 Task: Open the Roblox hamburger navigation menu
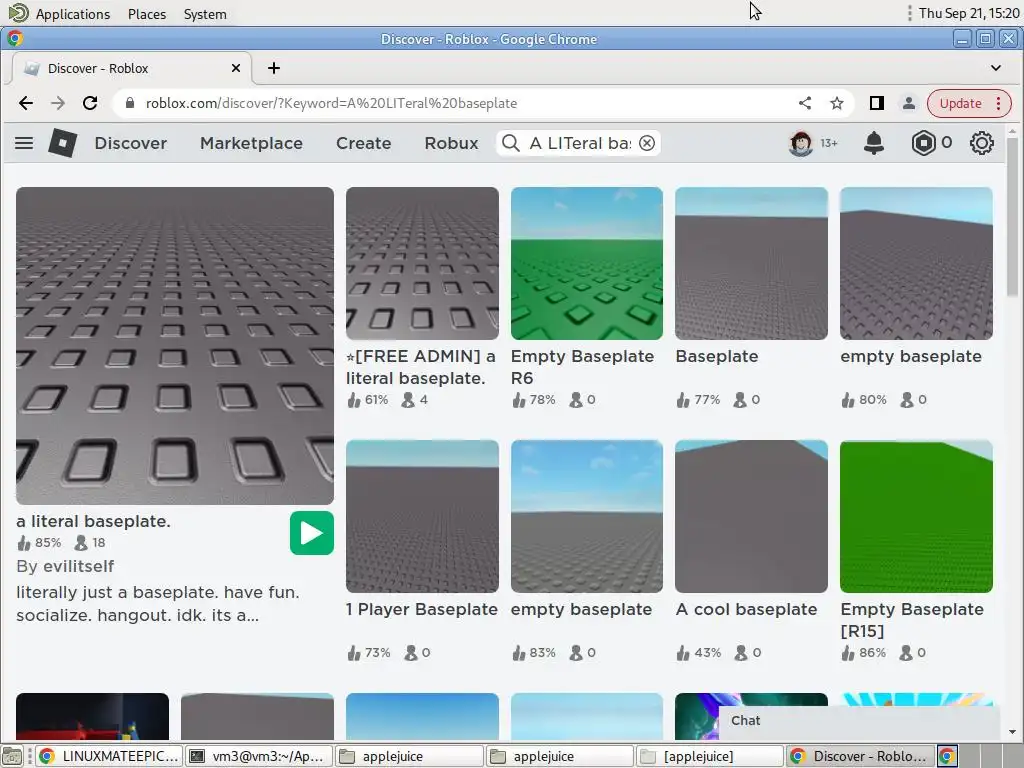[24, 143]
